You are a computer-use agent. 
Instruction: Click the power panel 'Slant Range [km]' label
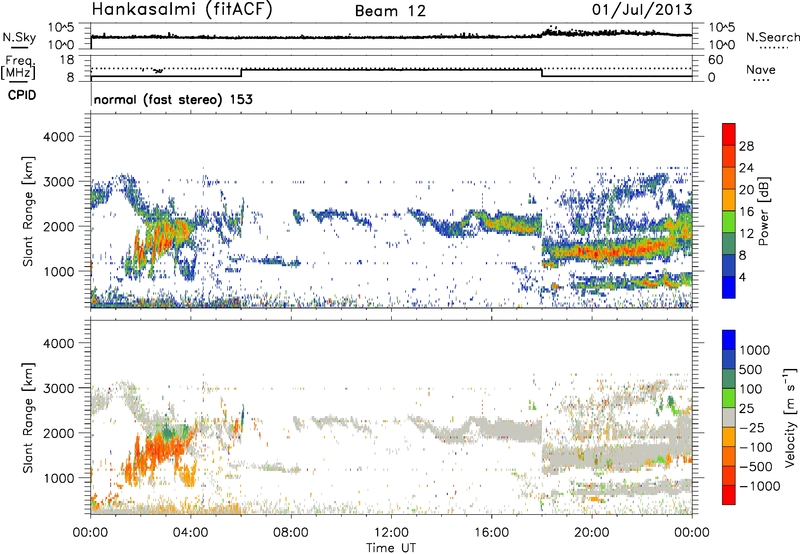pos(28,211)
